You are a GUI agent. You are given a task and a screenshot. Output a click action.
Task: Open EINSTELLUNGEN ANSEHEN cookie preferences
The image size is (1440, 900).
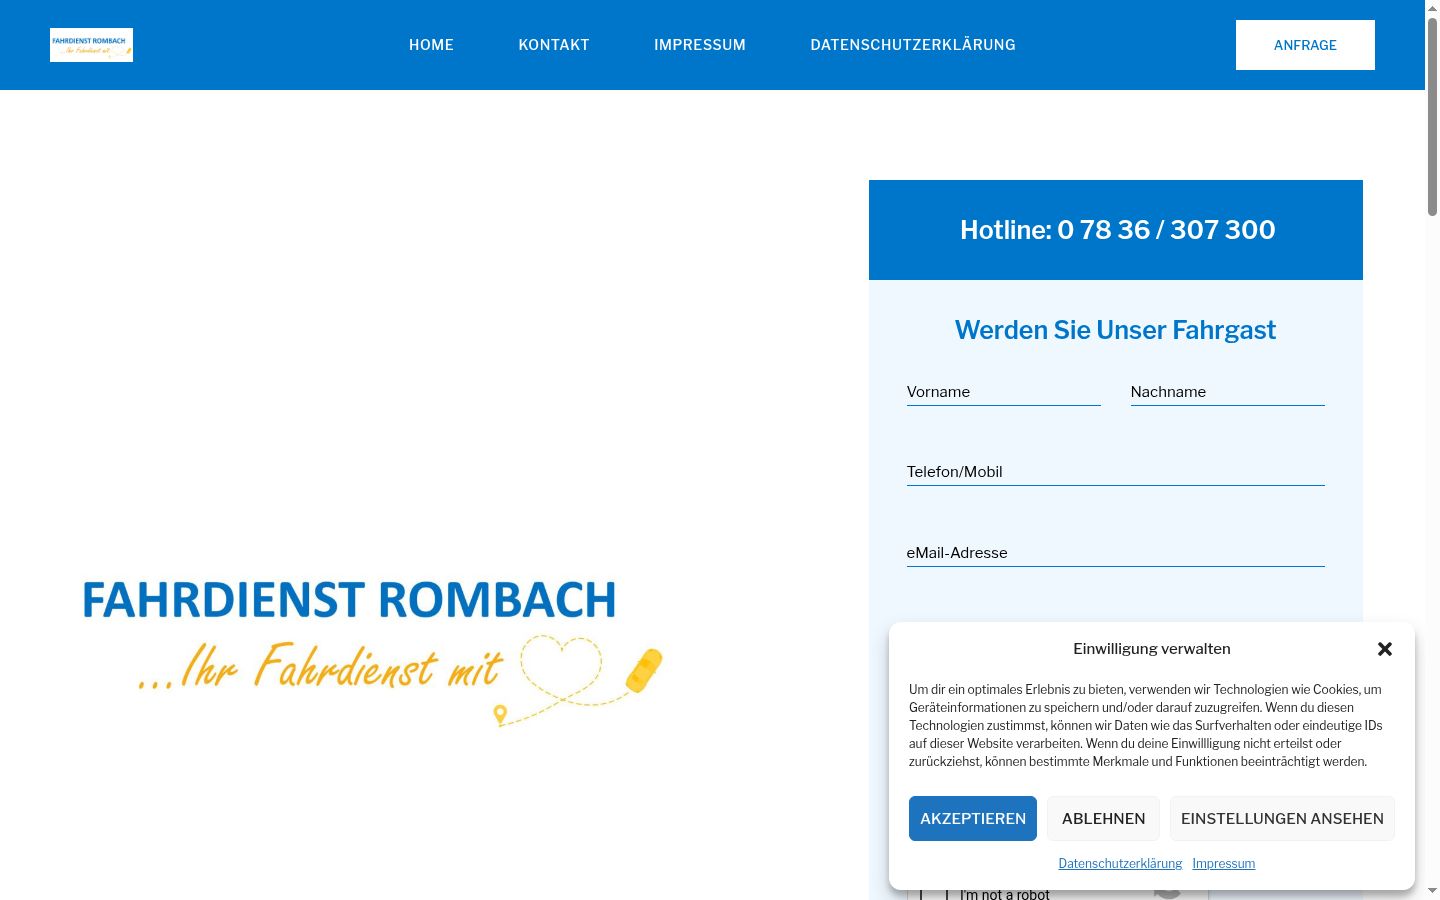pos(1282,818)
